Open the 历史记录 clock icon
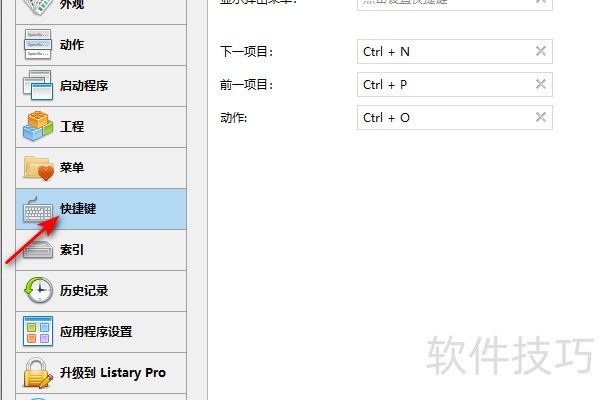The height and width of the screenshot is (400, 600). (38, 291)
